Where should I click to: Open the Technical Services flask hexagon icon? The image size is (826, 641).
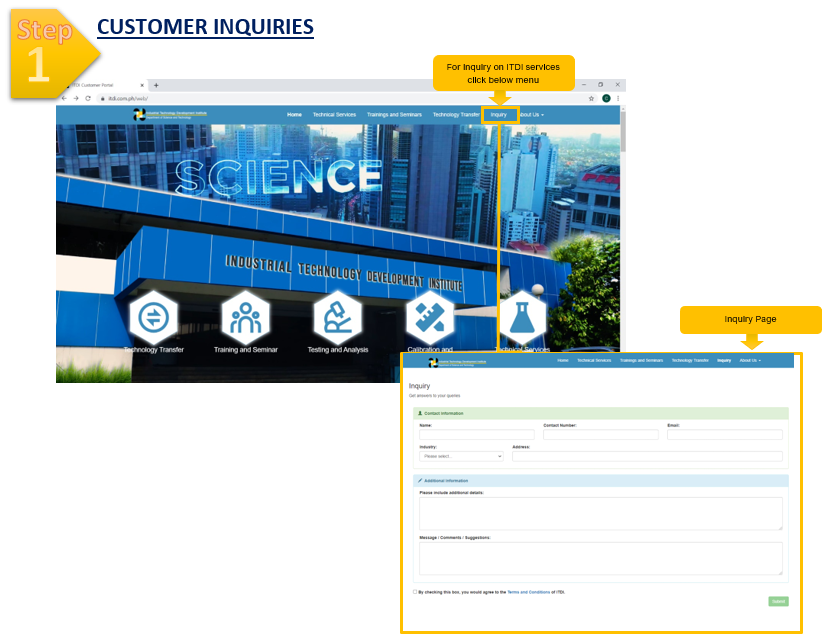point(523,318)
